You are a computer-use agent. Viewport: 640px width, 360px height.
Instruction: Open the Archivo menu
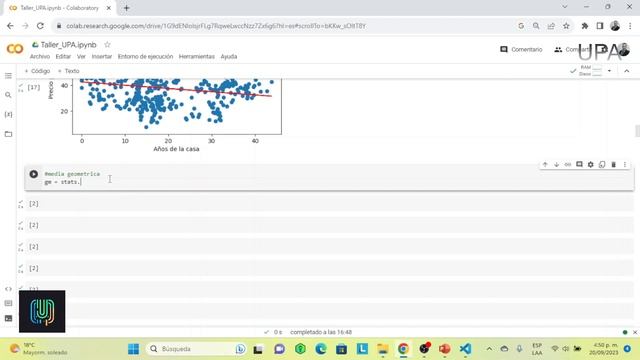tap(40, 56)
